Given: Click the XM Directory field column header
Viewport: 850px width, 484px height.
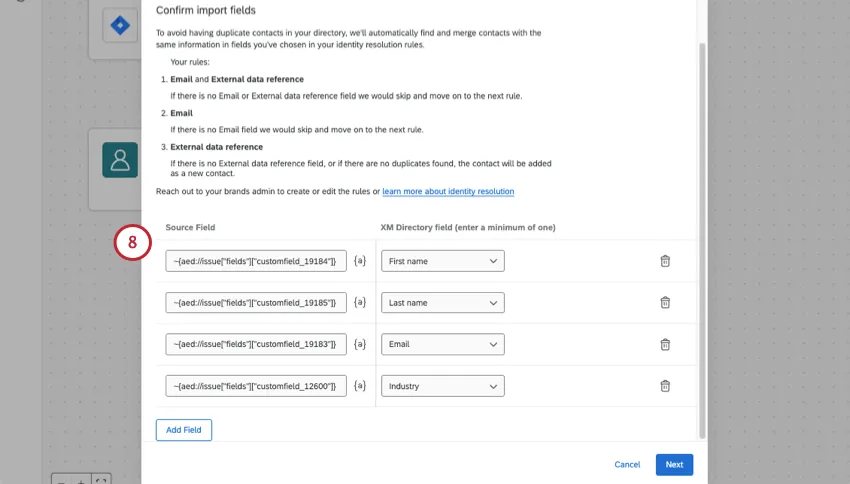Looking at the screenshot, I should coord(468,227).
